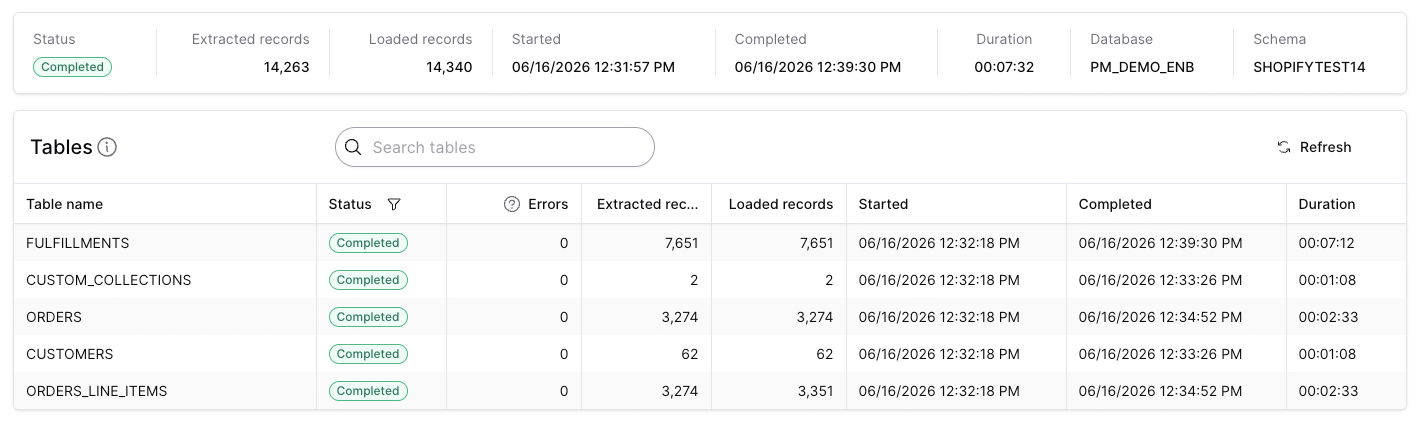1420x422 pixels.
Task: Click CUSTOM_COLLECTIONS errors value 0
Action: (564, 280)
